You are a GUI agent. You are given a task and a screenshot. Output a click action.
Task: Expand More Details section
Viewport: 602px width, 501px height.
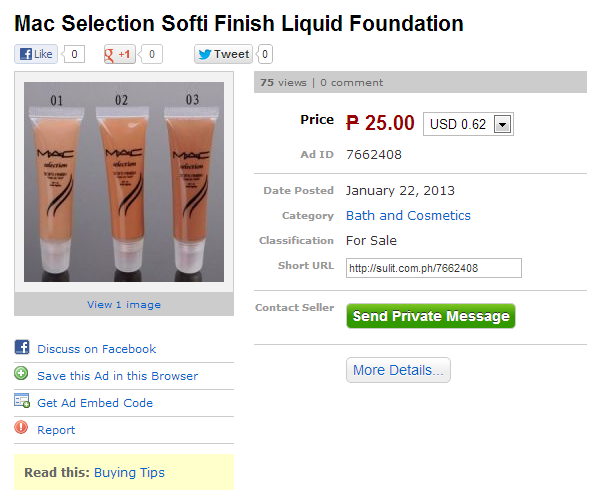(398, 370)
